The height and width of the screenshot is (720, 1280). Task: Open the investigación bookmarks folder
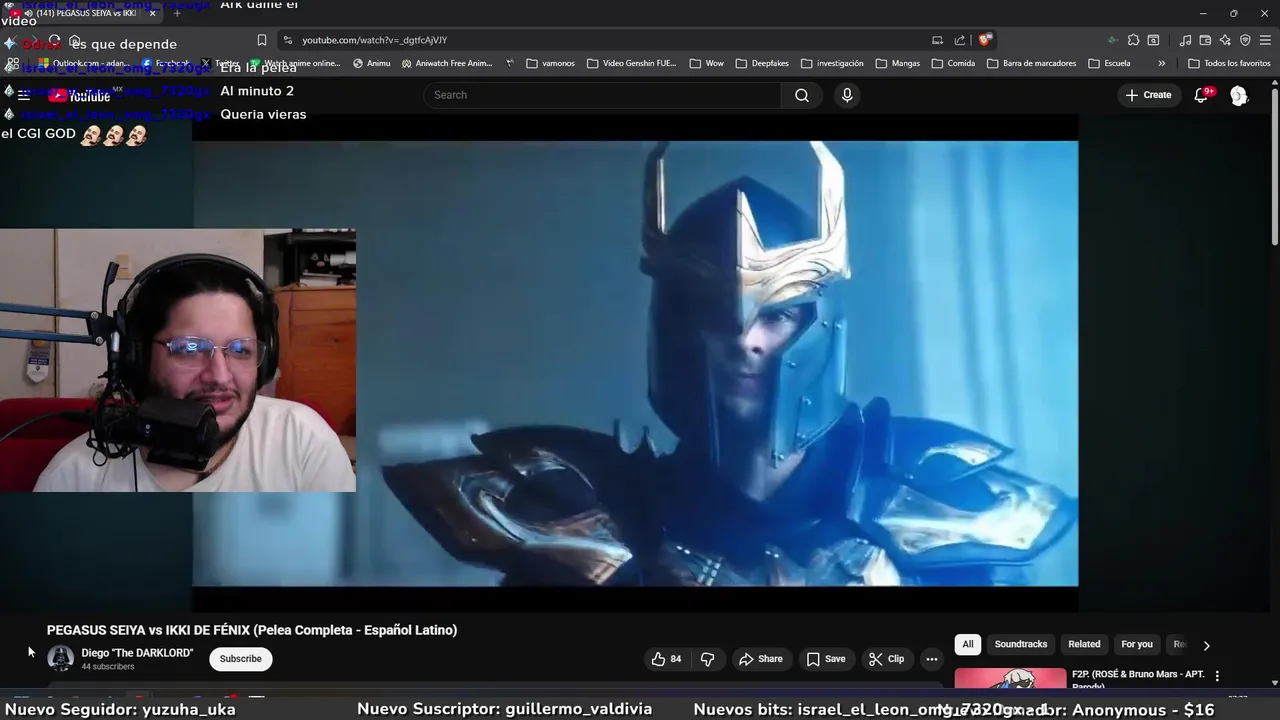(831, 63)
